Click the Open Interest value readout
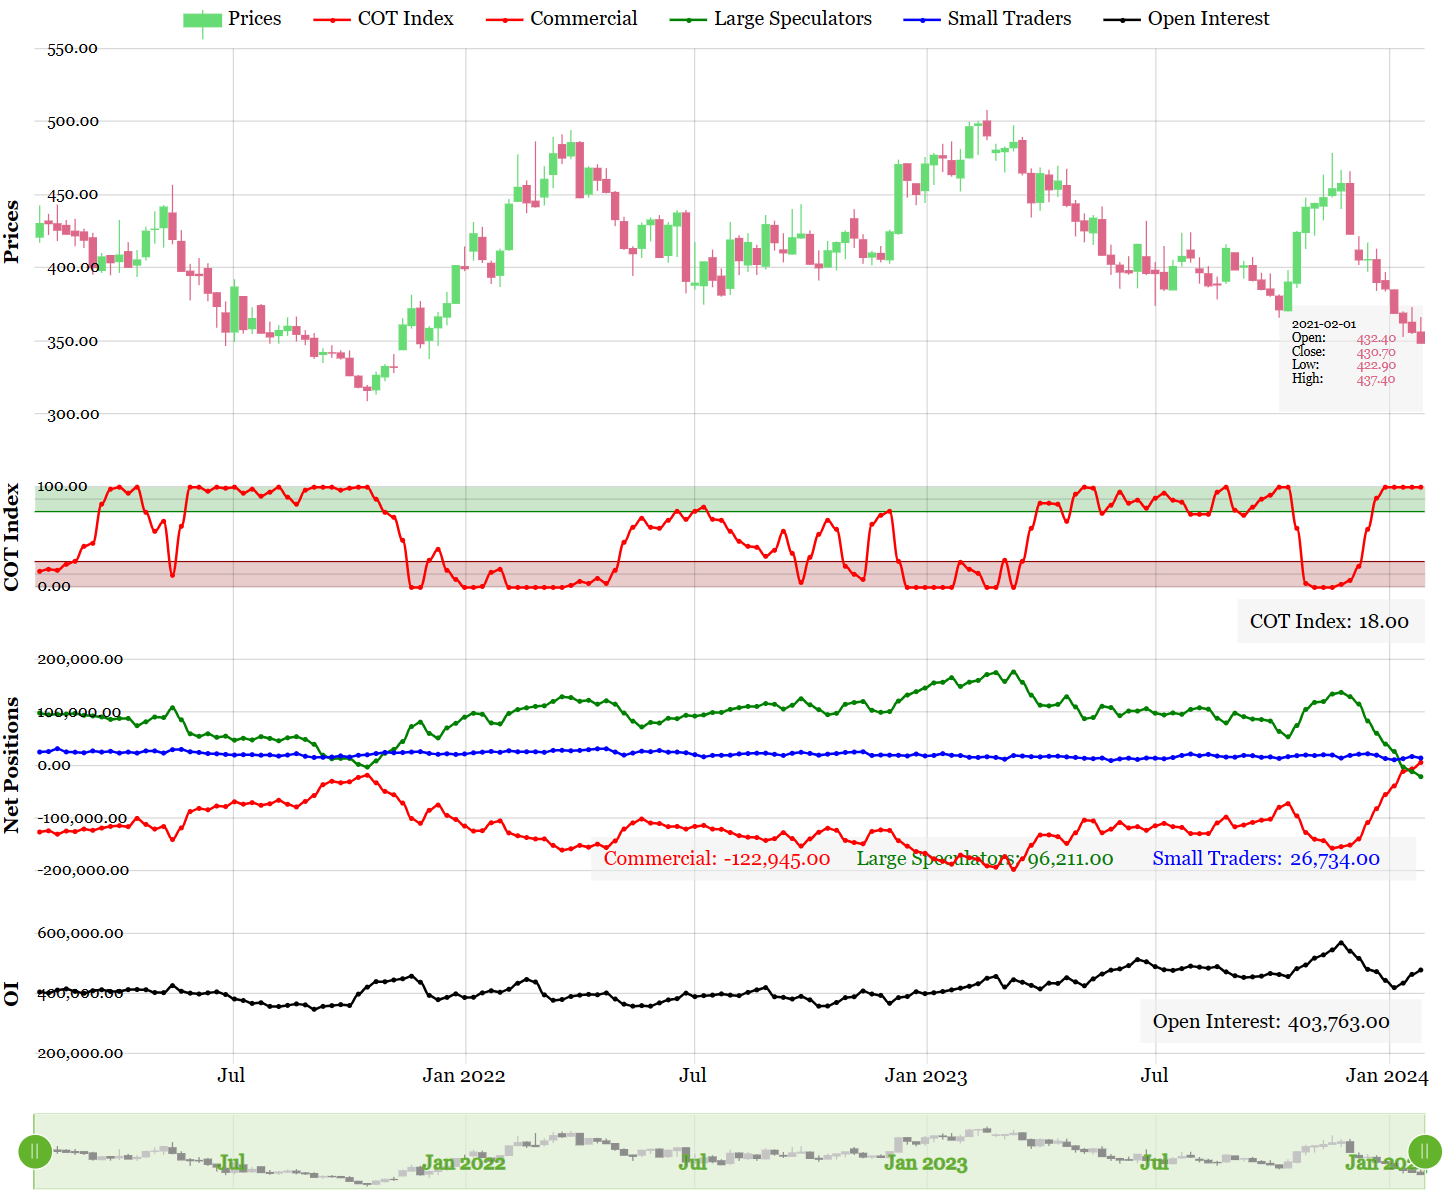Image resolution: width=1446 pixels, height=1191 pixels. pos(1270,1021)
